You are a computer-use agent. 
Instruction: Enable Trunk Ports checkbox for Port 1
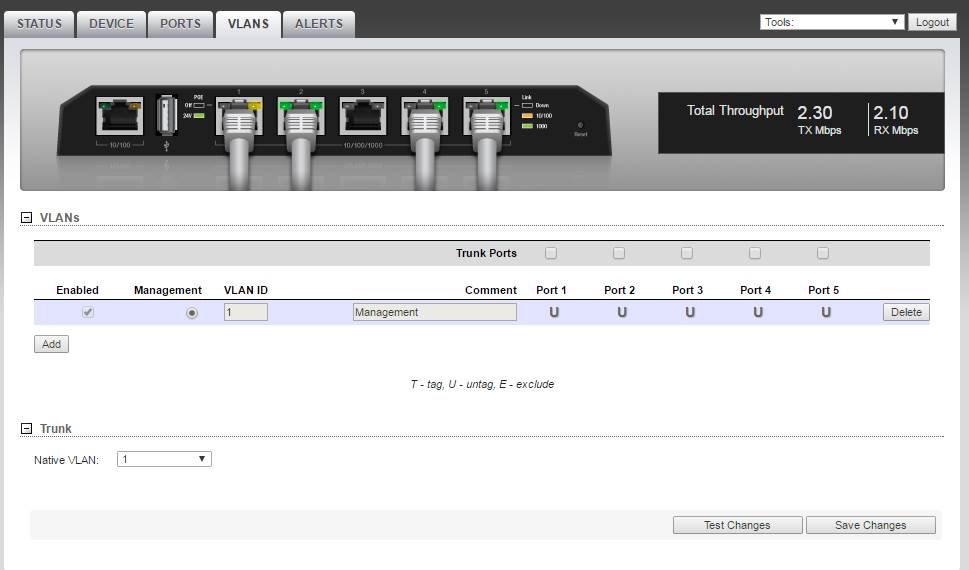(551, 253)
